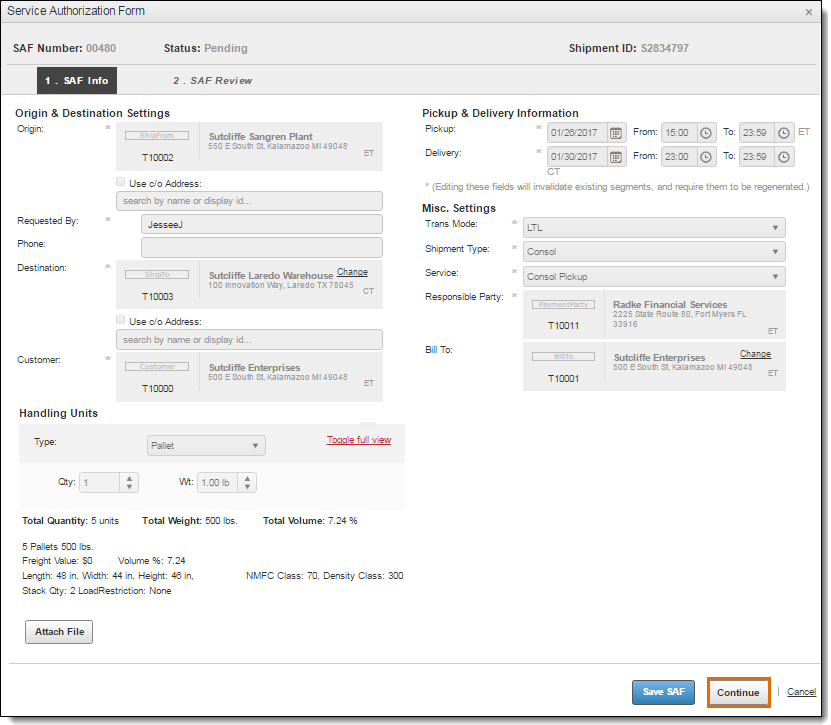The height and width of the screenshot is (725, 831).
Task: Click the Continue button
Action: (x=738, y=692)
